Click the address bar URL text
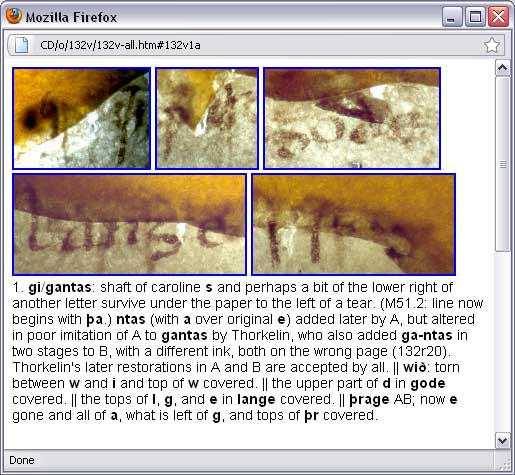Screen dimensions: 515x475 tap(120, 45)
